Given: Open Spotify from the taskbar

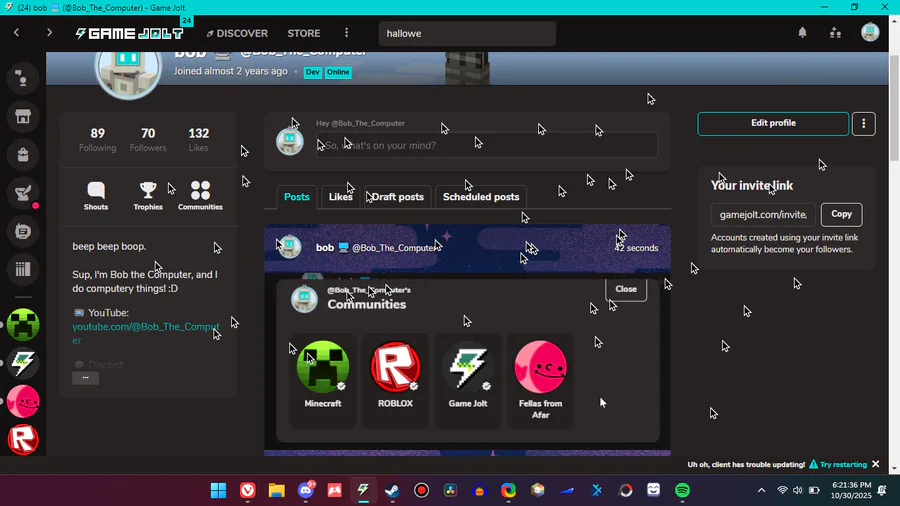Looking at the screenshot, I should pos(682,491).
